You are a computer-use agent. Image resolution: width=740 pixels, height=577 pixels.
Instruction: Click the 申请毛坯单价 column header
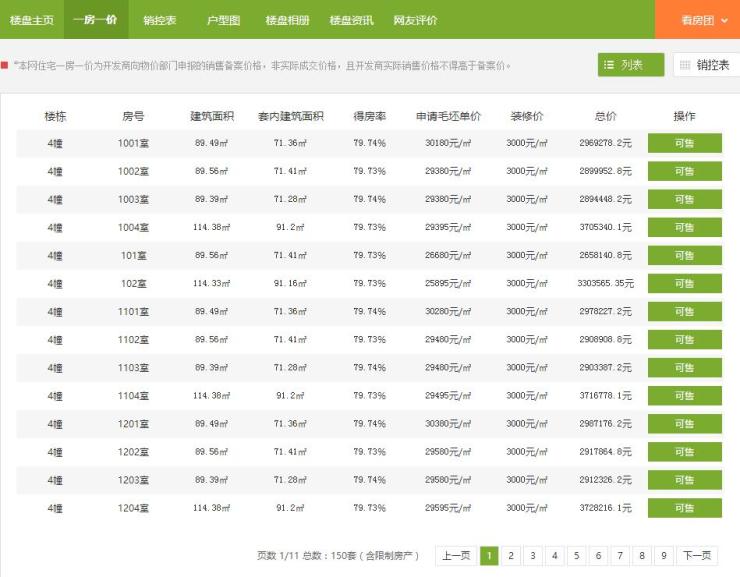tap(448, 116)
